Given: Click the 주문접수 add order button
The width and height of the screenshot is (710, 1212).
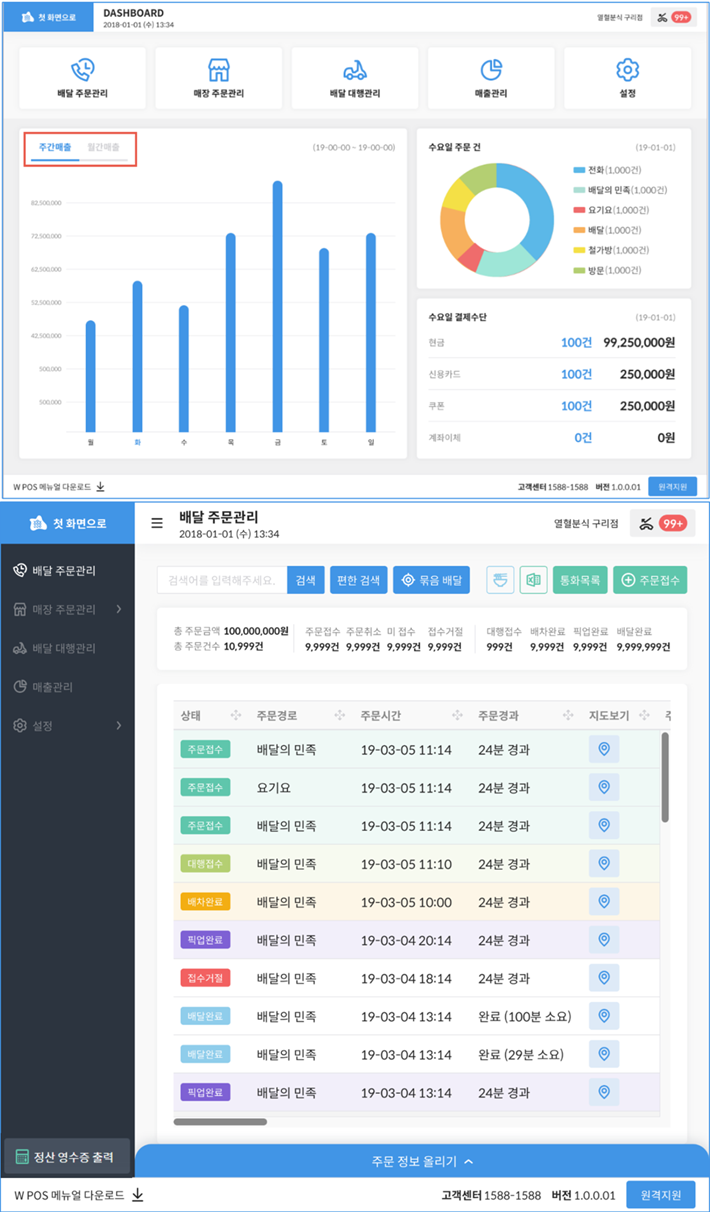Looking at the screenshot, I should pos(651,580).
